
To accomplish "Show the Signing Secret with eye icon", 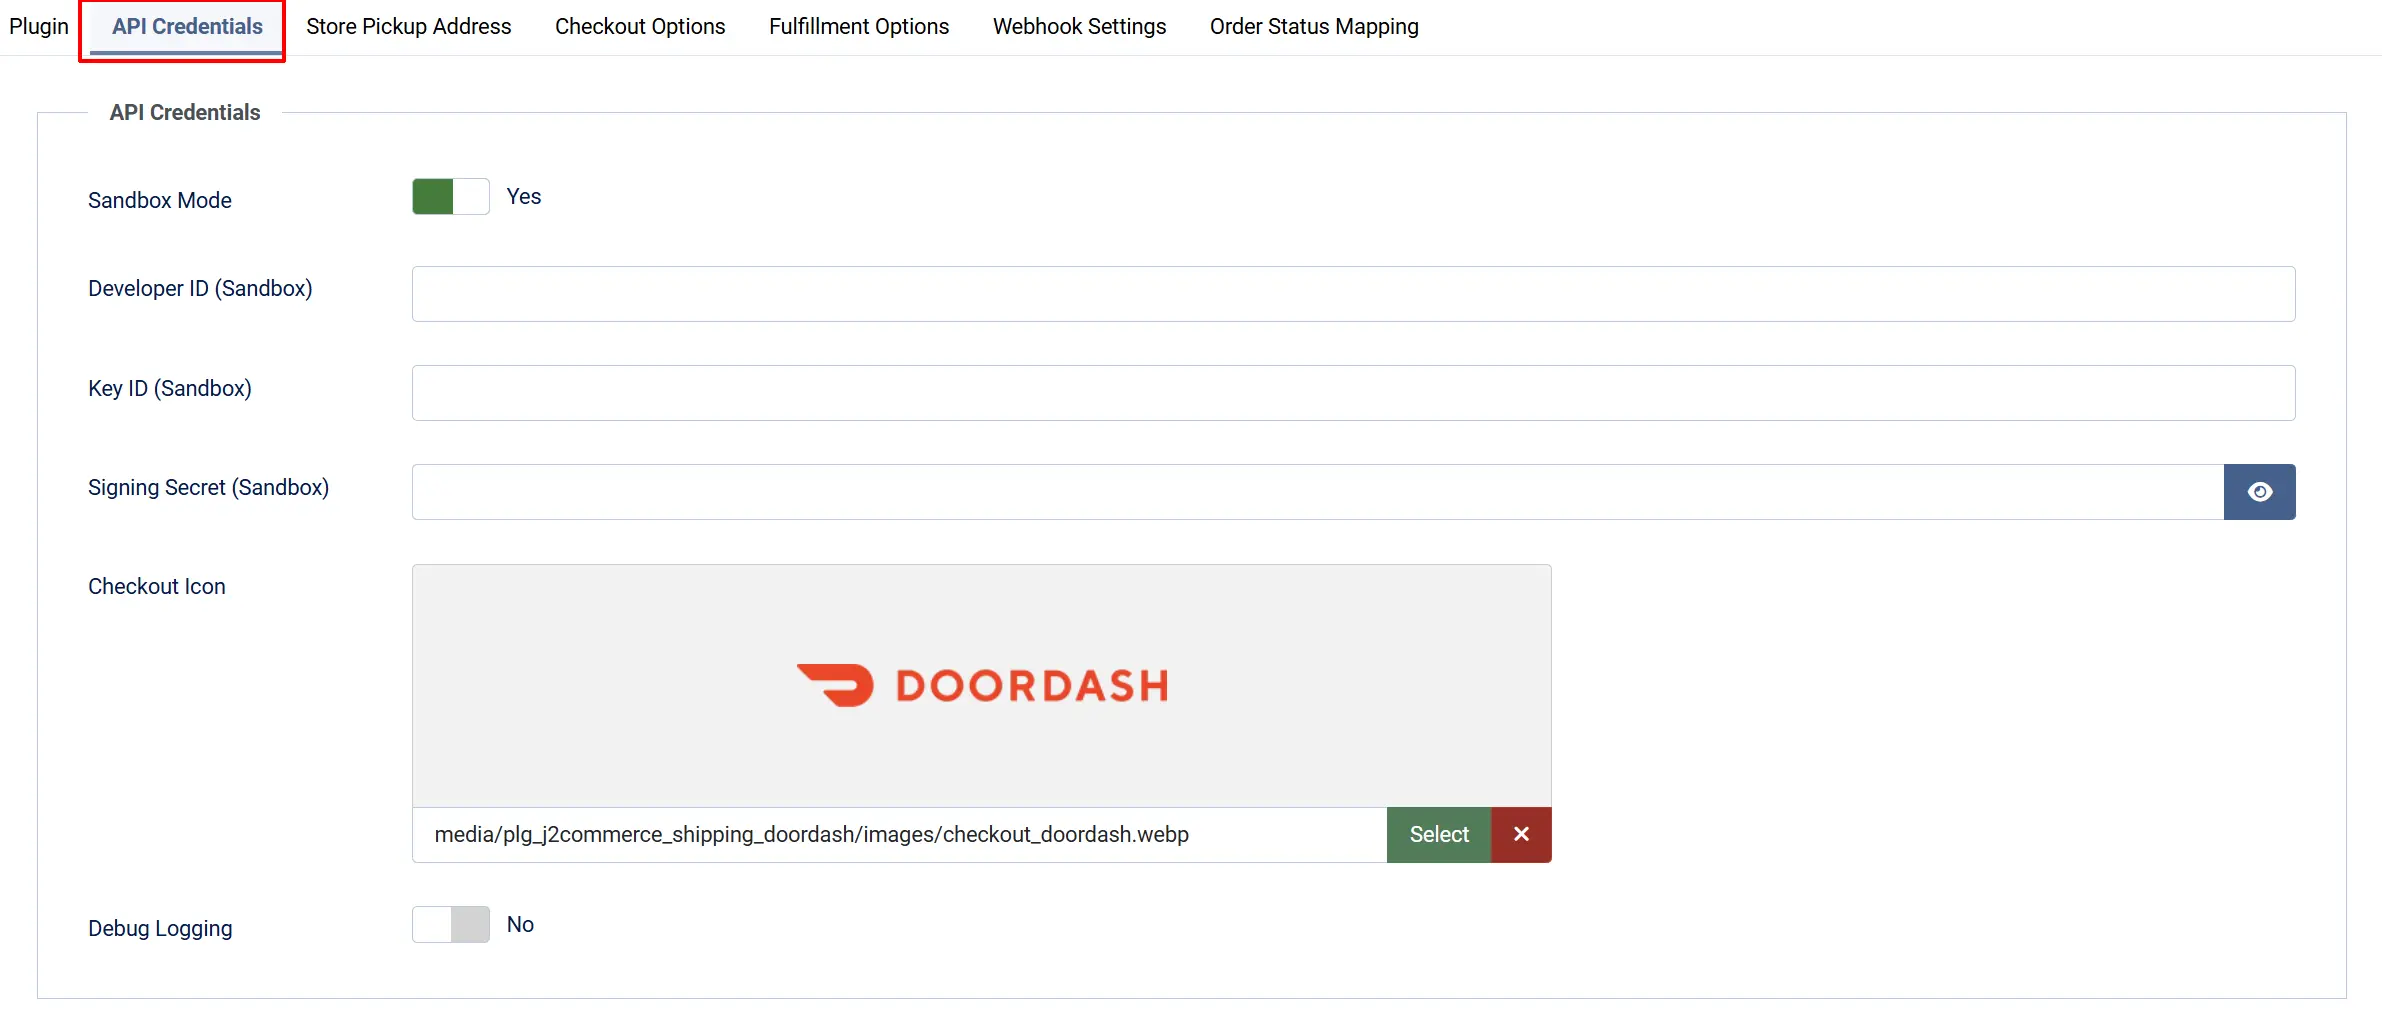I will tap(2259, 492).
